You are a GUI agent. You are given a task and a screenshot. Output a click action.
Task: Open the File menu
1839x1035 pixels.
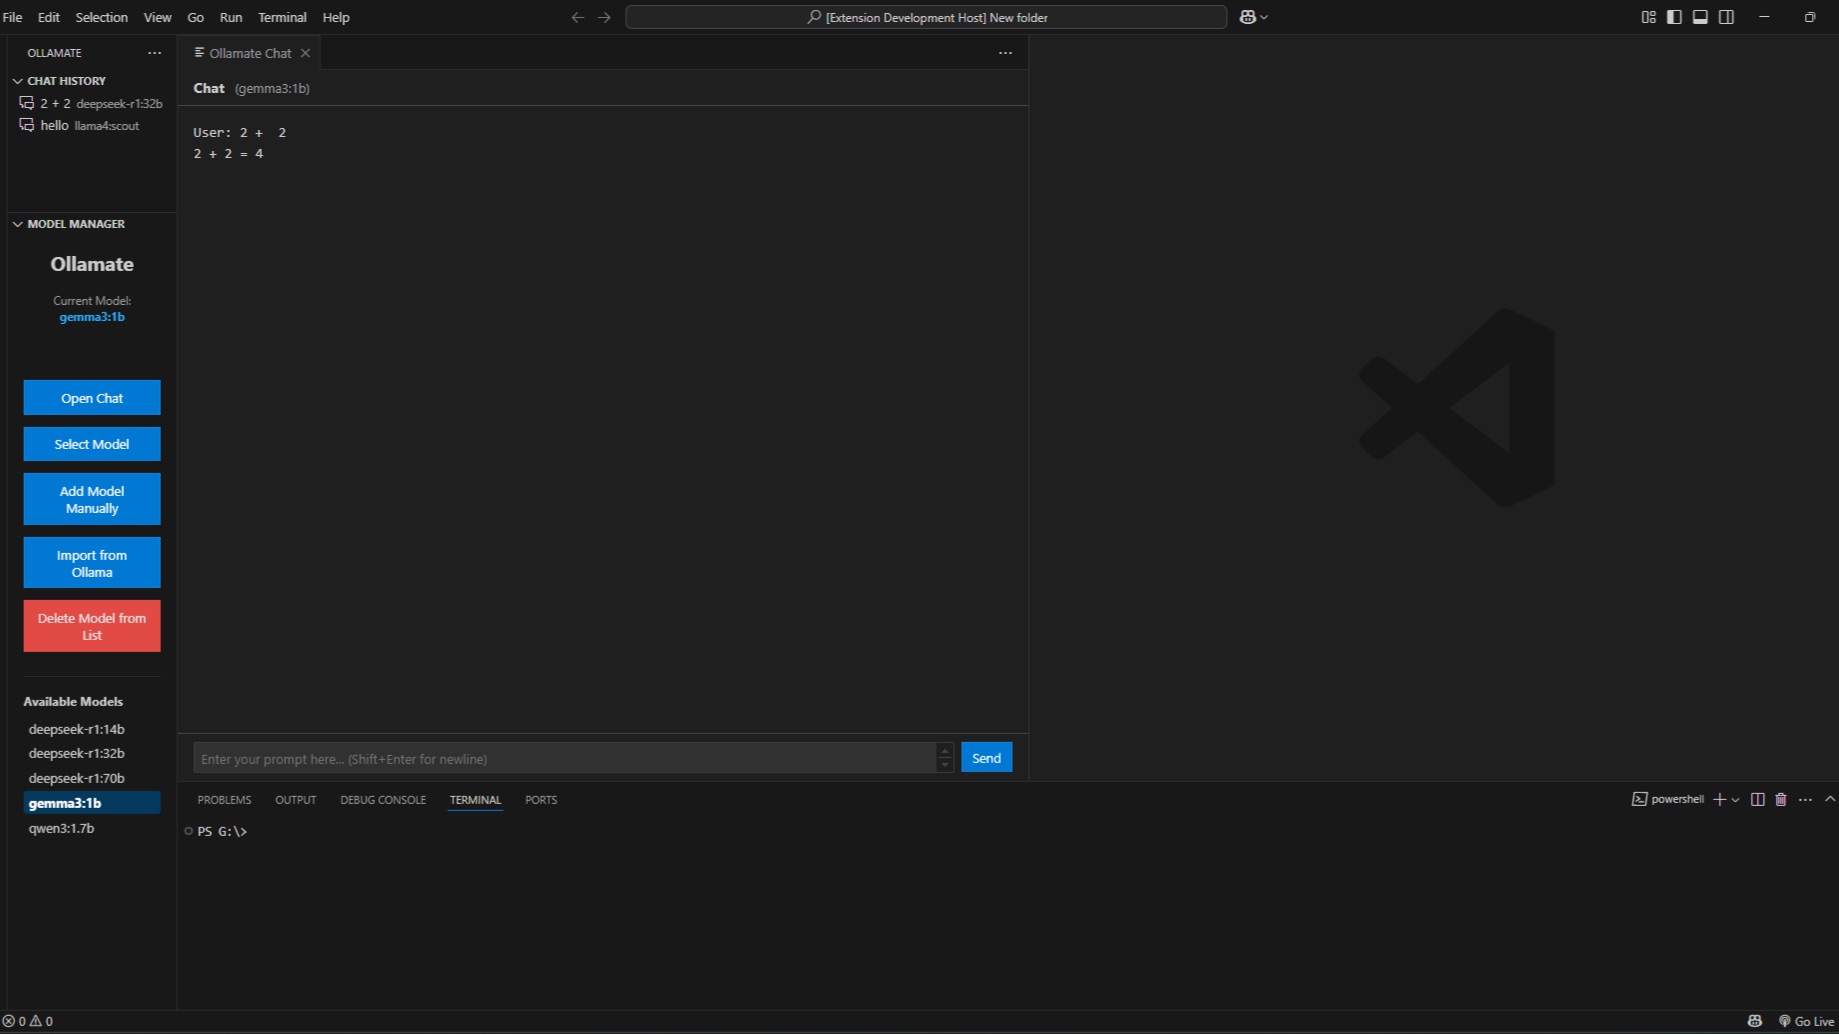[x=12, y=17]
